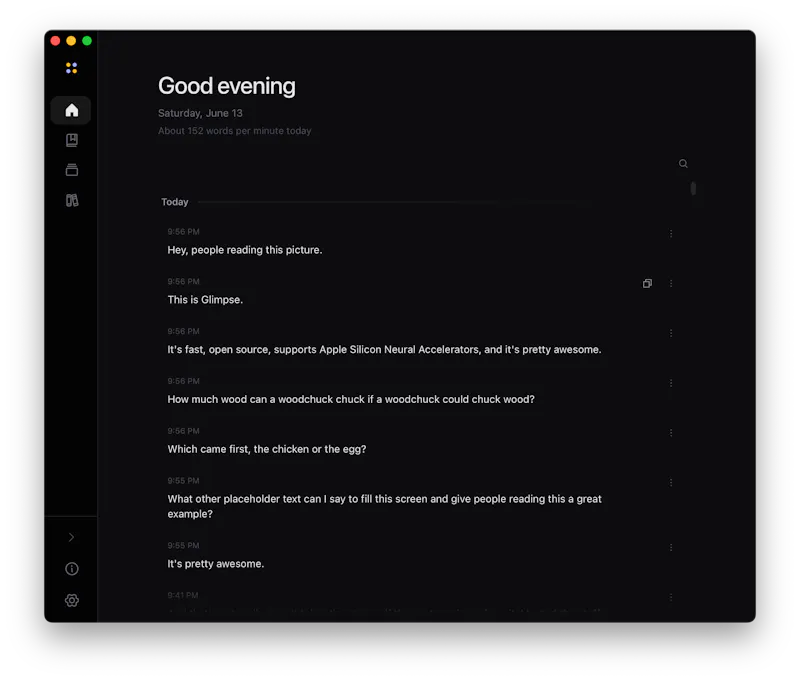Open options menu for the chicken or egg entry

pyautogui.click(x=671, y=433)
